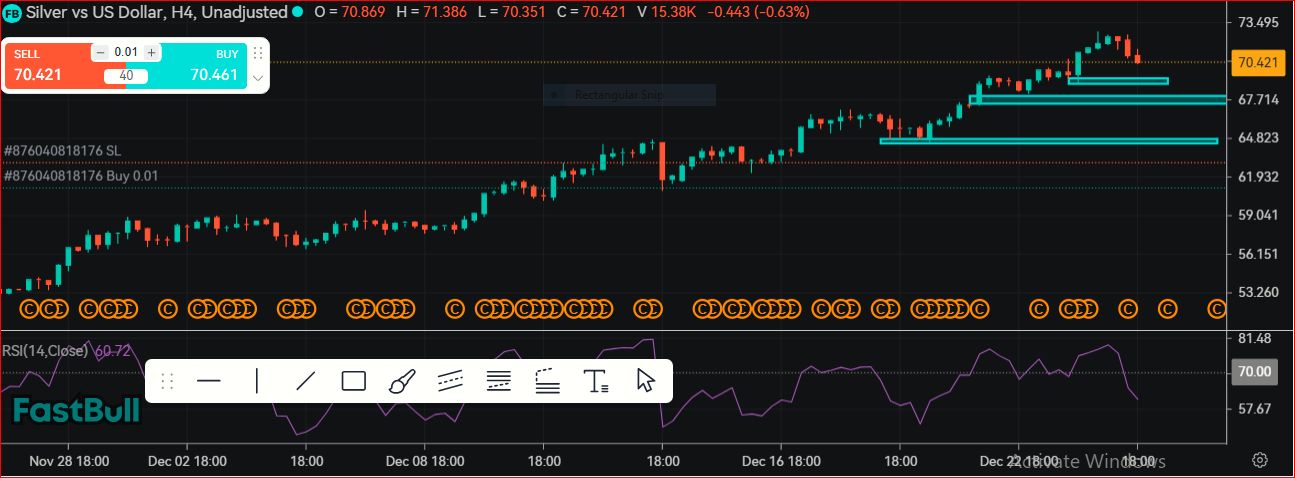Select the parallel channel tool
The height and width of the screenshot is (478, 1295).
pyautogui.click(x=451, y=381)
